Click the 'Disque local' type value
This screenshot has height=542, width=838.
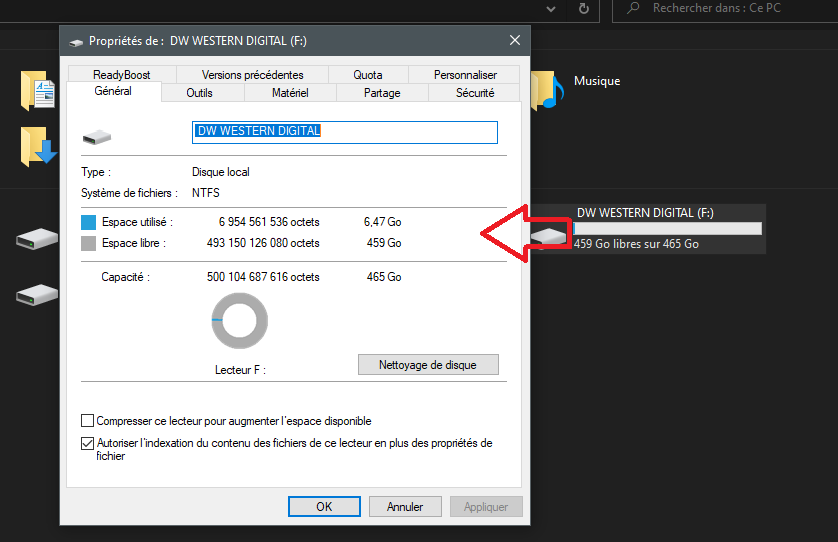(x=221, y=172)
